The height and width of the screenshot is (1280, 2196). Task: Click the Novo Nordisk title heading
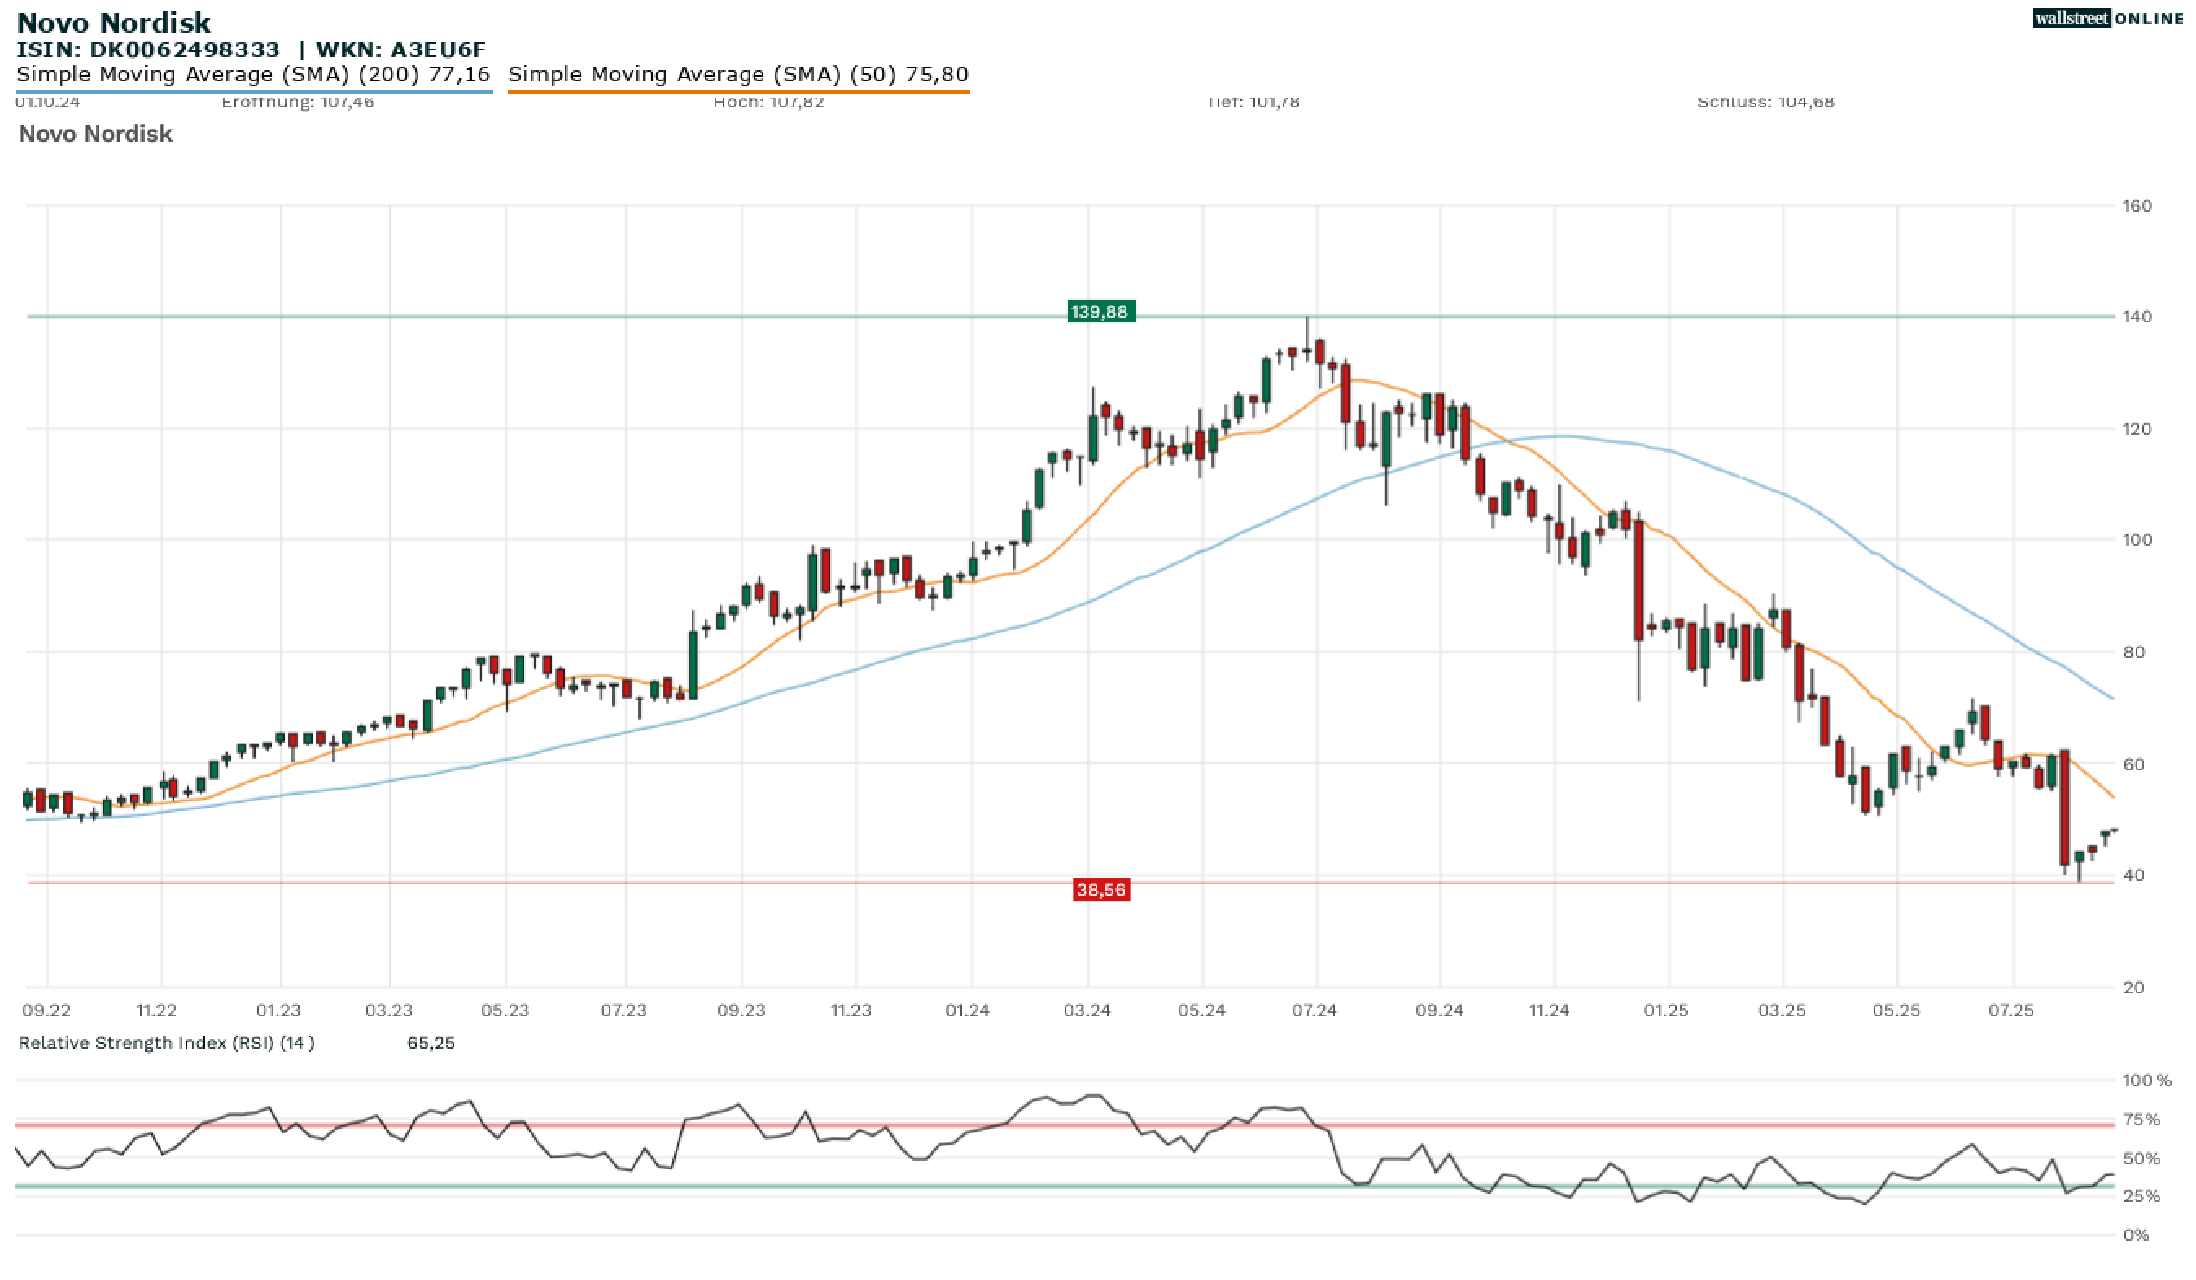(114, 22)
